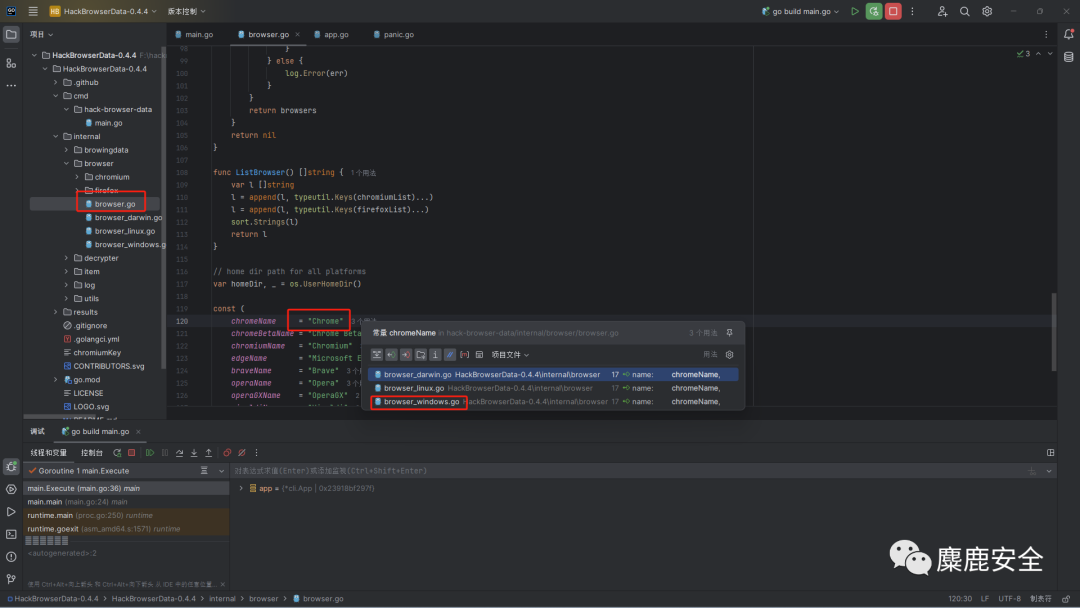The width and height of the screenshot is (1080, 608).
Task: Open settings gear in usages popup
Action: [x=729, y=355]
